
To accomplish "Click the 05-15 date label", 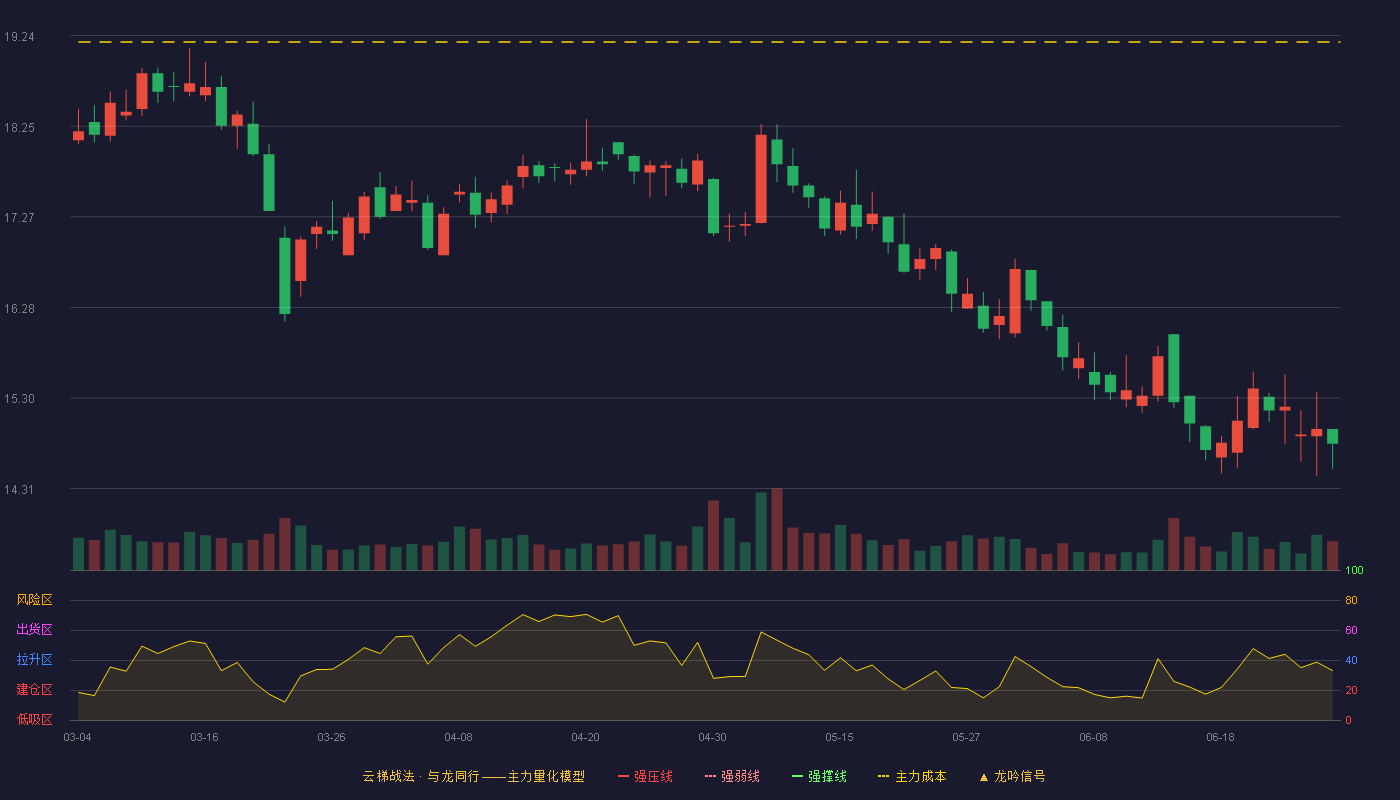I will click(839, 737).
